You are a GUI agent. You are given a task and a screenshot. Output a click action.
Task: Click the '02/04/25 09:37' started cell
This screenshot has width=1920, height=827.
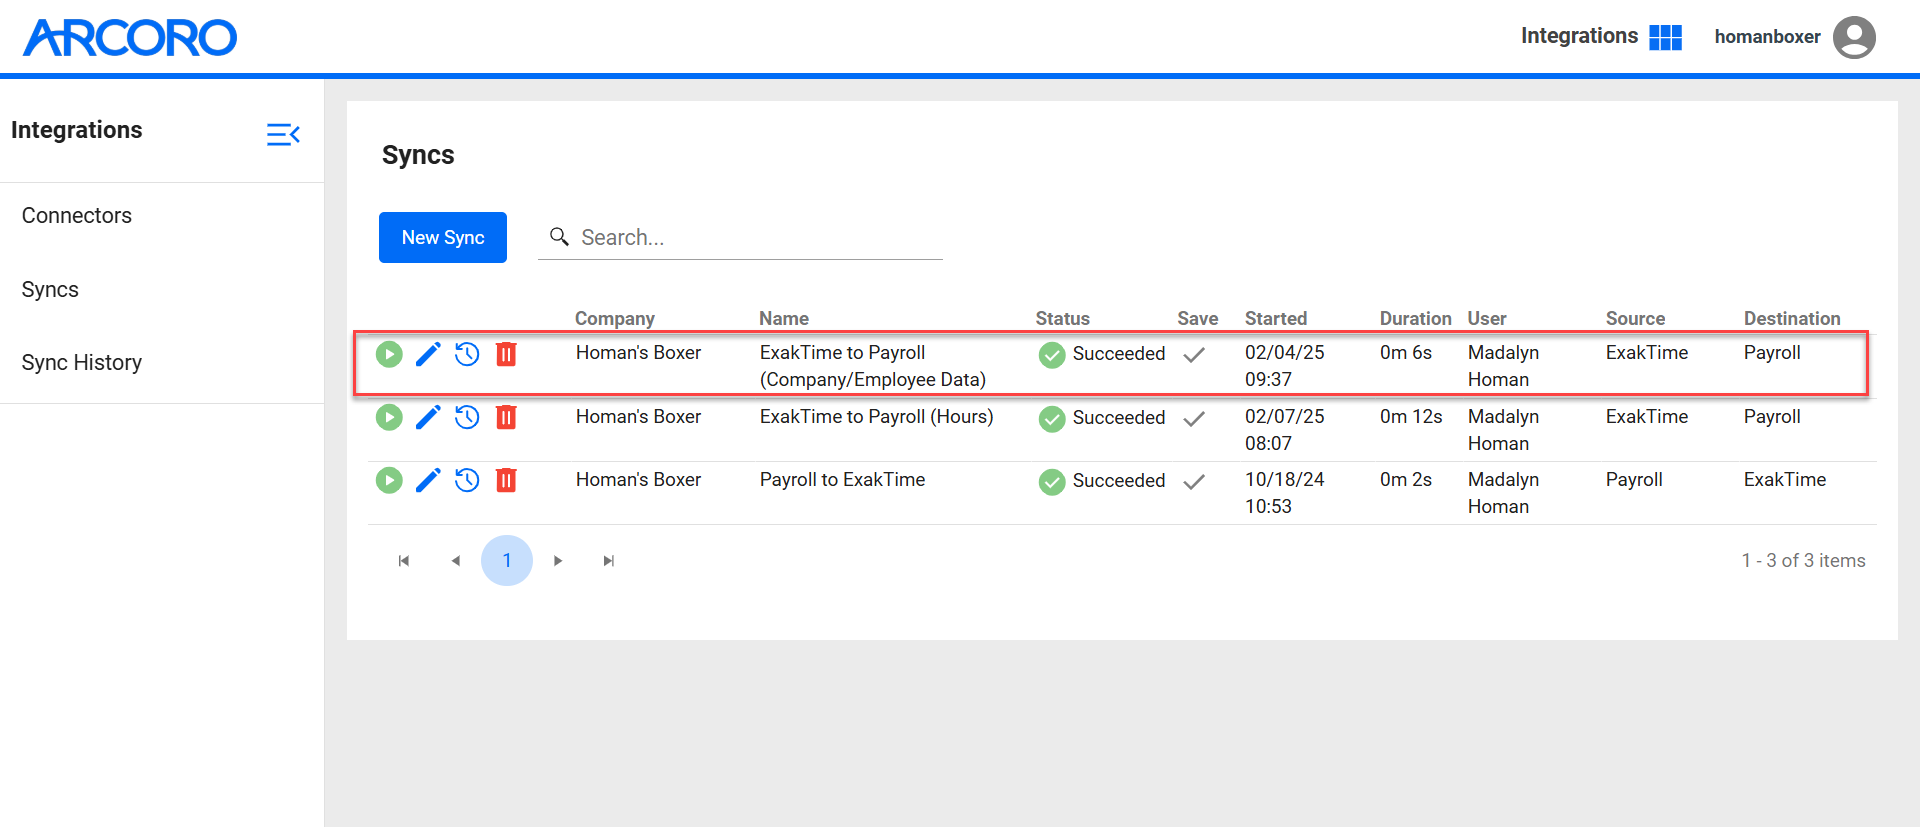click(x=1285, y=366)
